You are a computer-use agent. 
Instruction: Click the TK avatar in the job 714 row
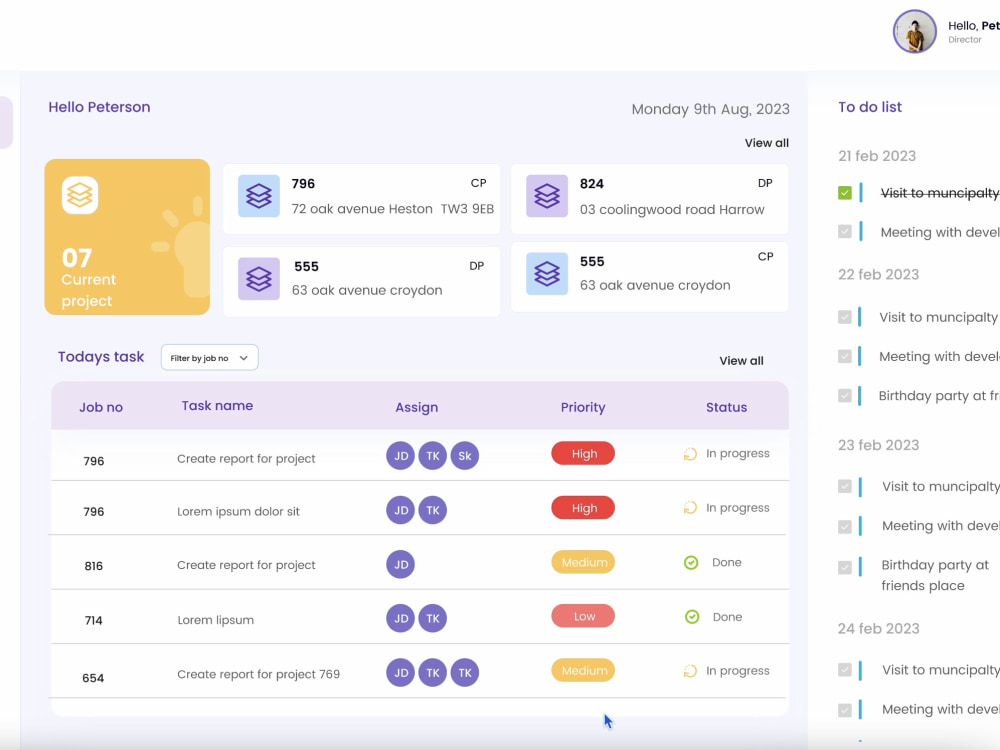pyautogui.click(x=432, y=618)
